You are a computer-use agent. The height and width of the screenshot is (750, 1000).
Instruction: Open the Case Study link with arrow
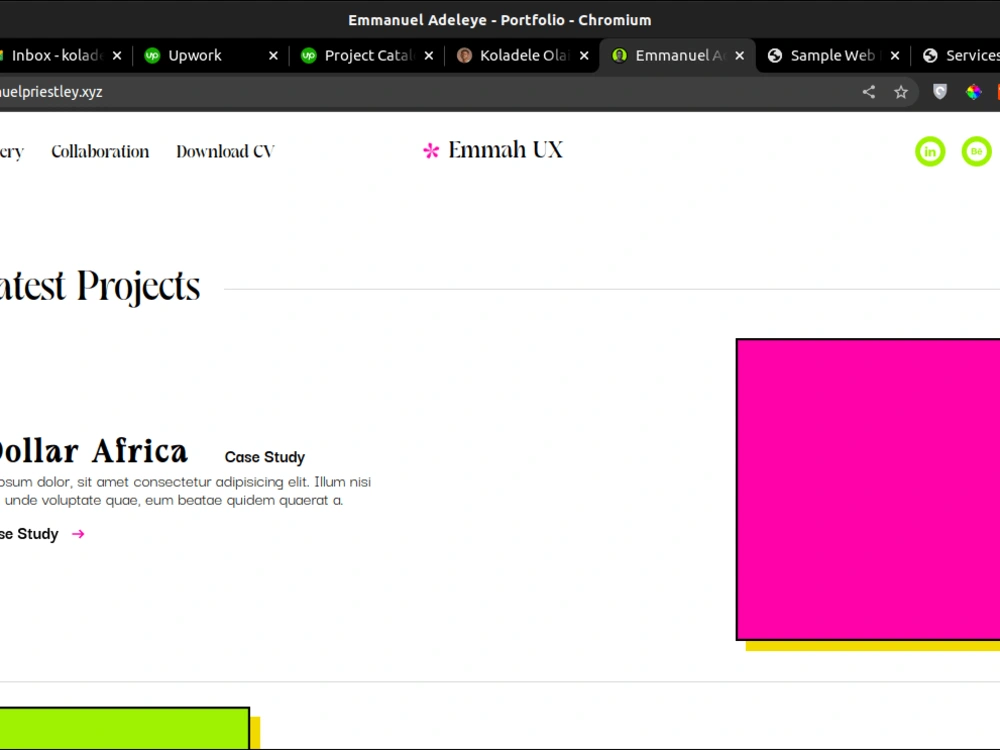click(x=42, y=534)
